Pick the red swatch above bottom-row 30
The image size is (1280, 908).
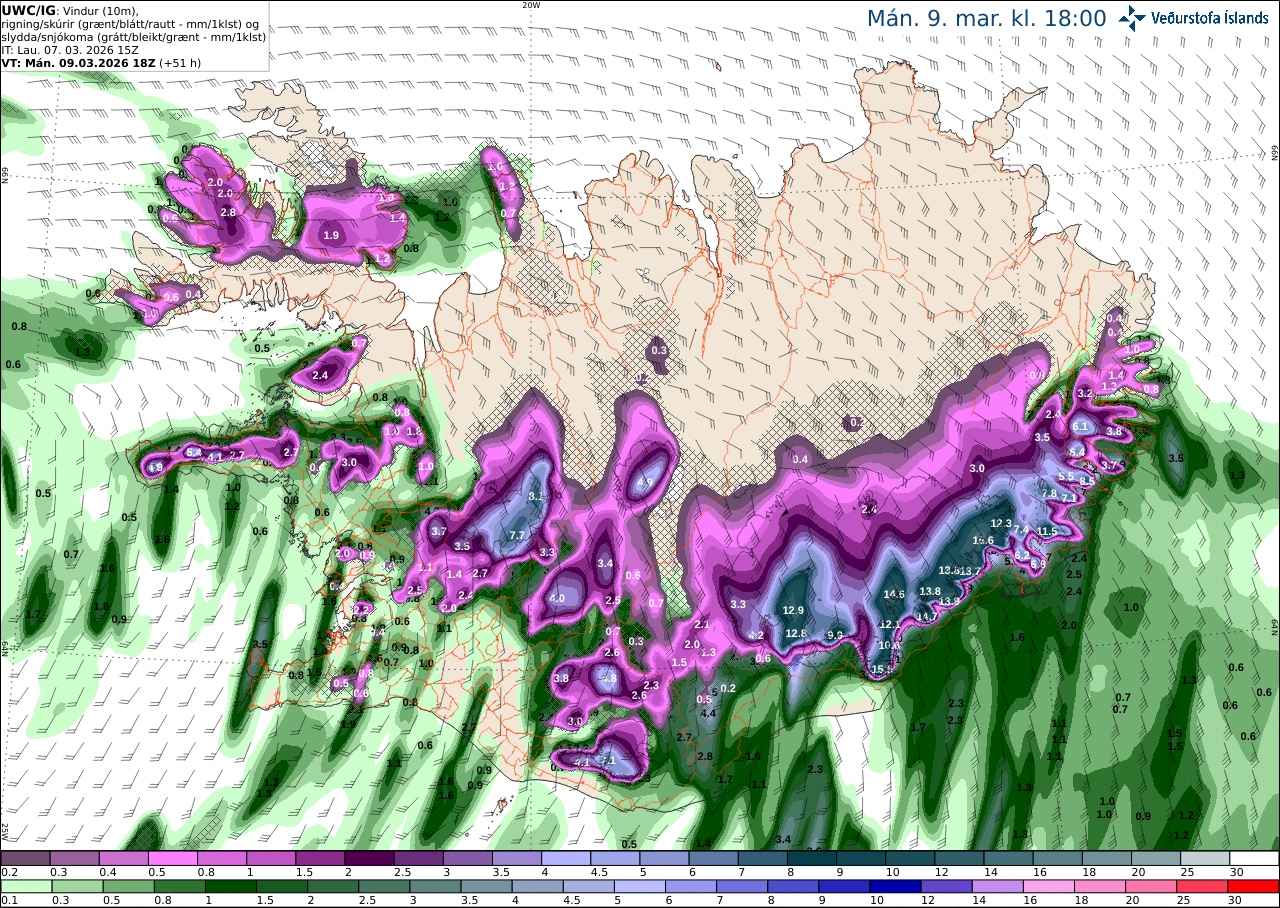pyautogui.click(x=1255, y=886)
